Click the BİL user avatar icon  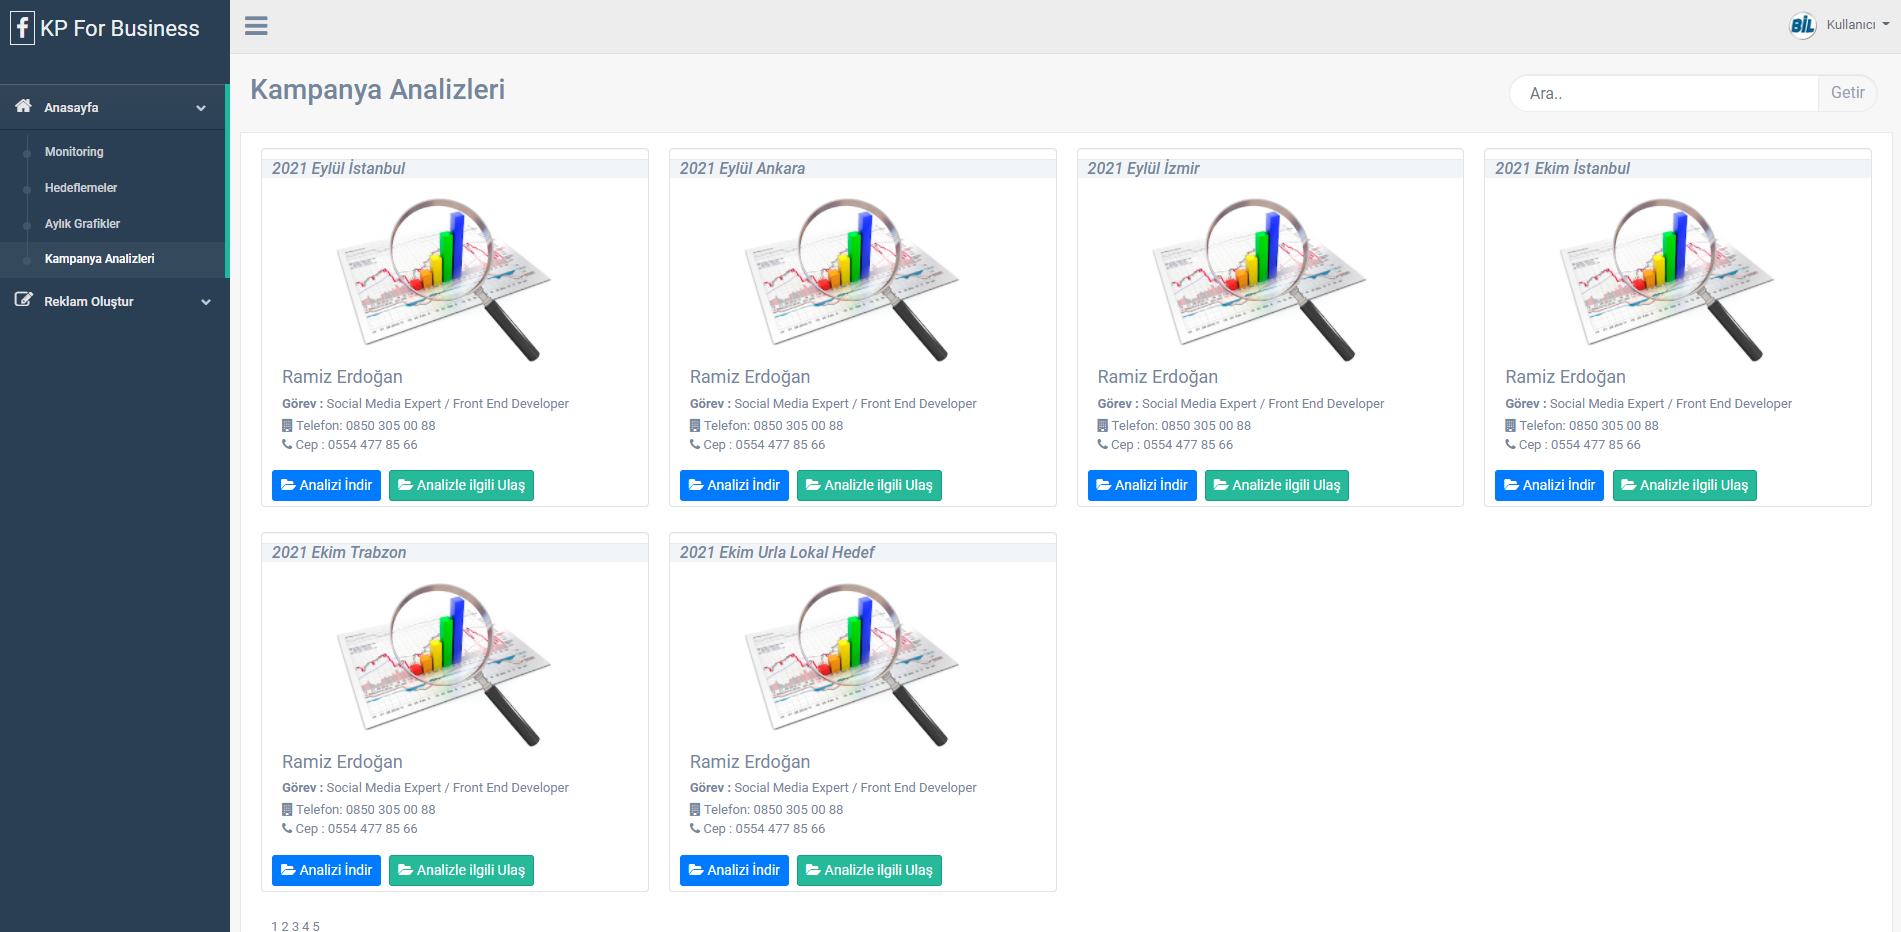1802,25
